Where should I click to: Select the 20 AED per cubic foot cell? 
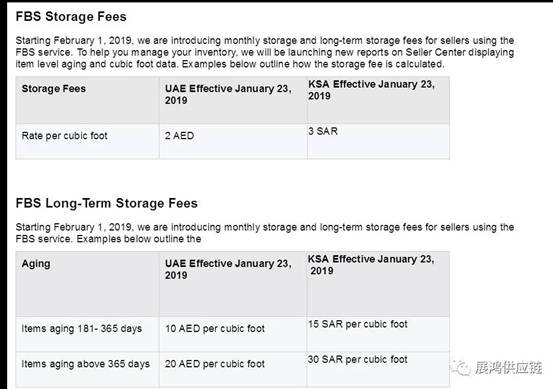[x=233, y=369]
